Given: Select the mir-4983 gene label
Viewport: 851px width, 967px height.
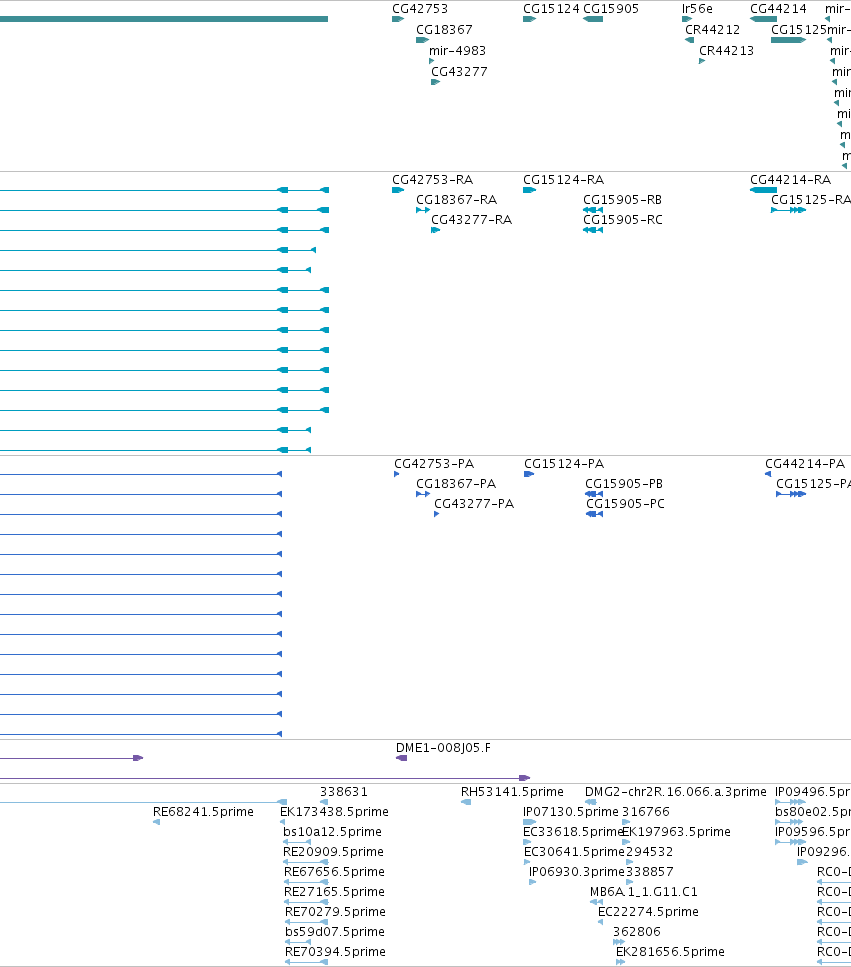Looking at the screenshot, I should pyautogui.click(x=458, y=51).
